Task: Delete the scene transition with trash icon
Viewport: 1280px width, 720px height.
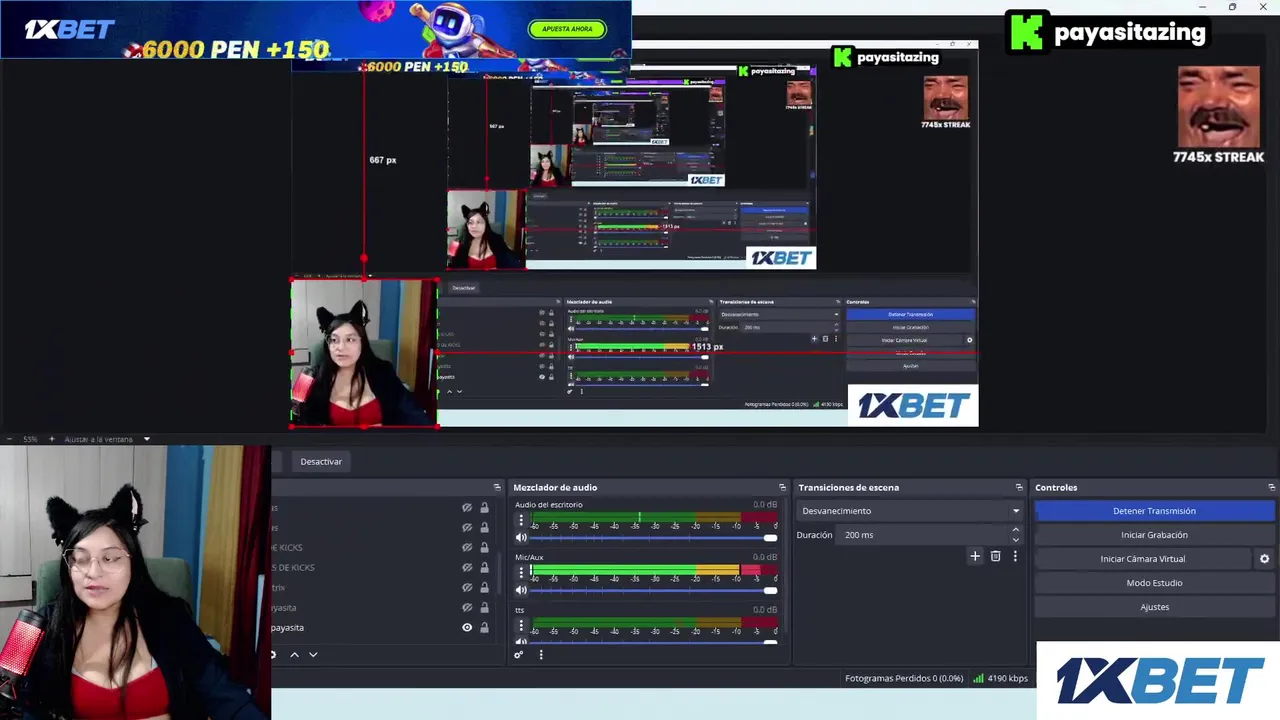Action: pos(995,556)
